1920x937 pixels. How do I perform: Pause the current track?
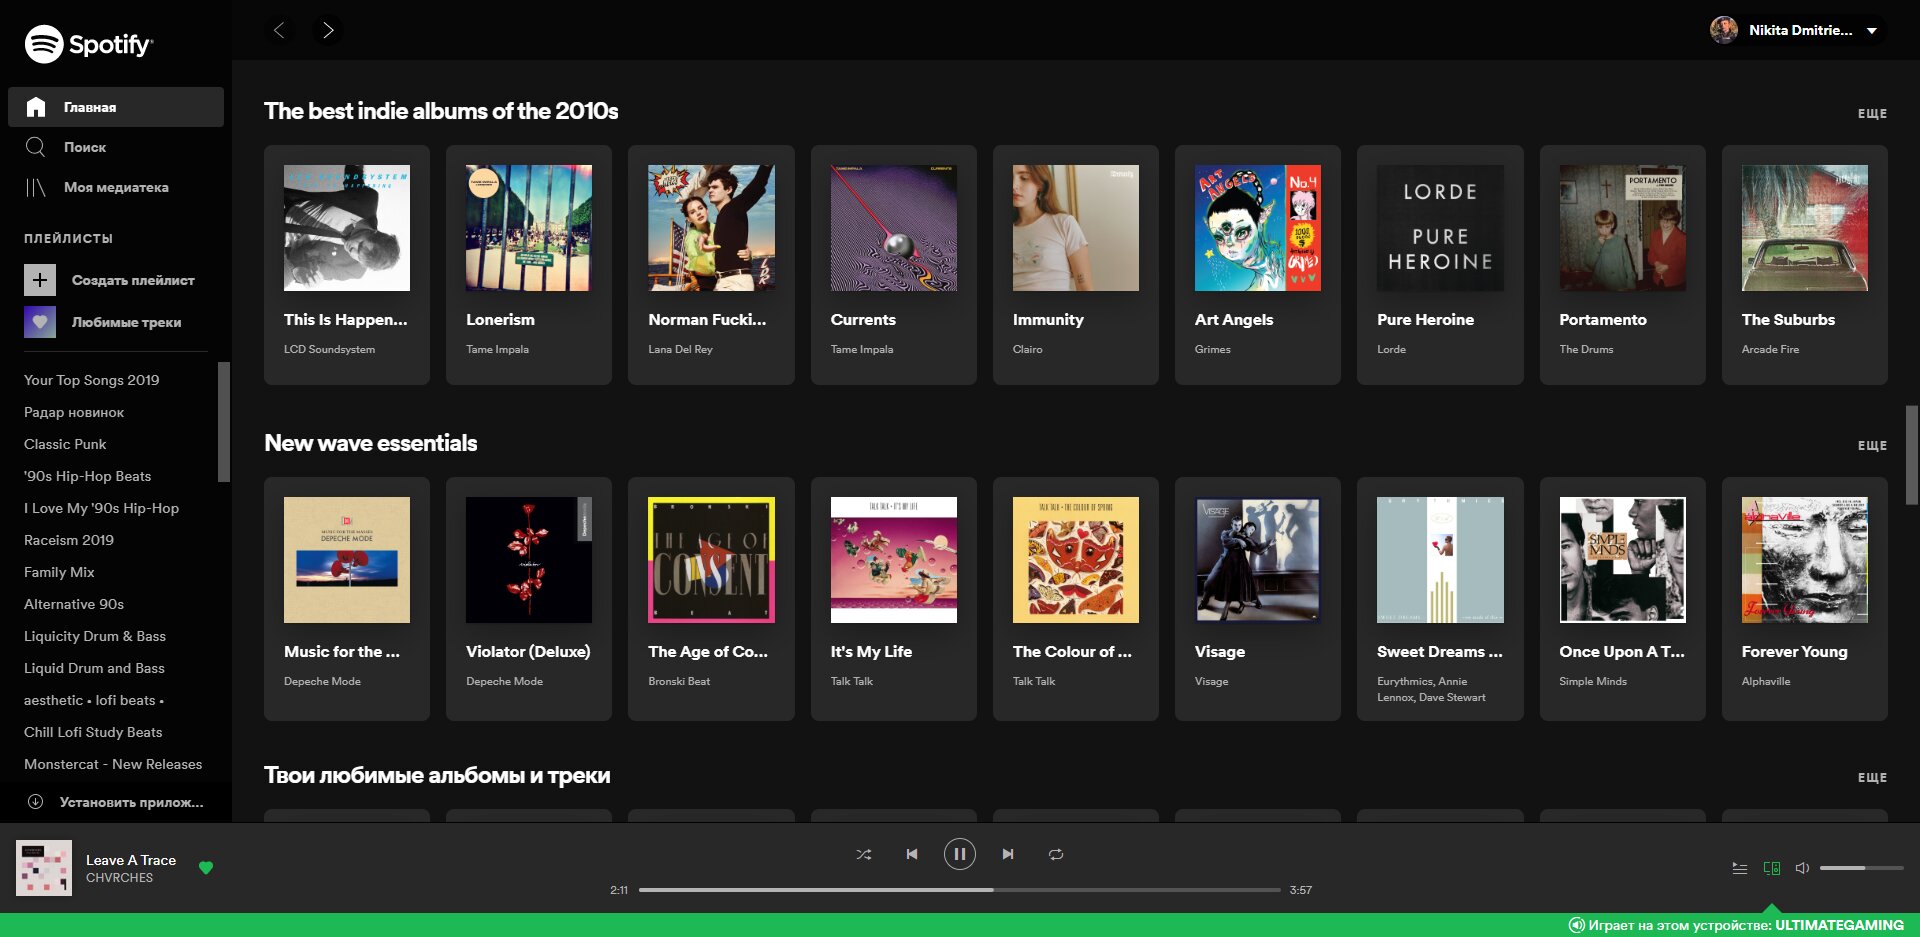point(960,854)
